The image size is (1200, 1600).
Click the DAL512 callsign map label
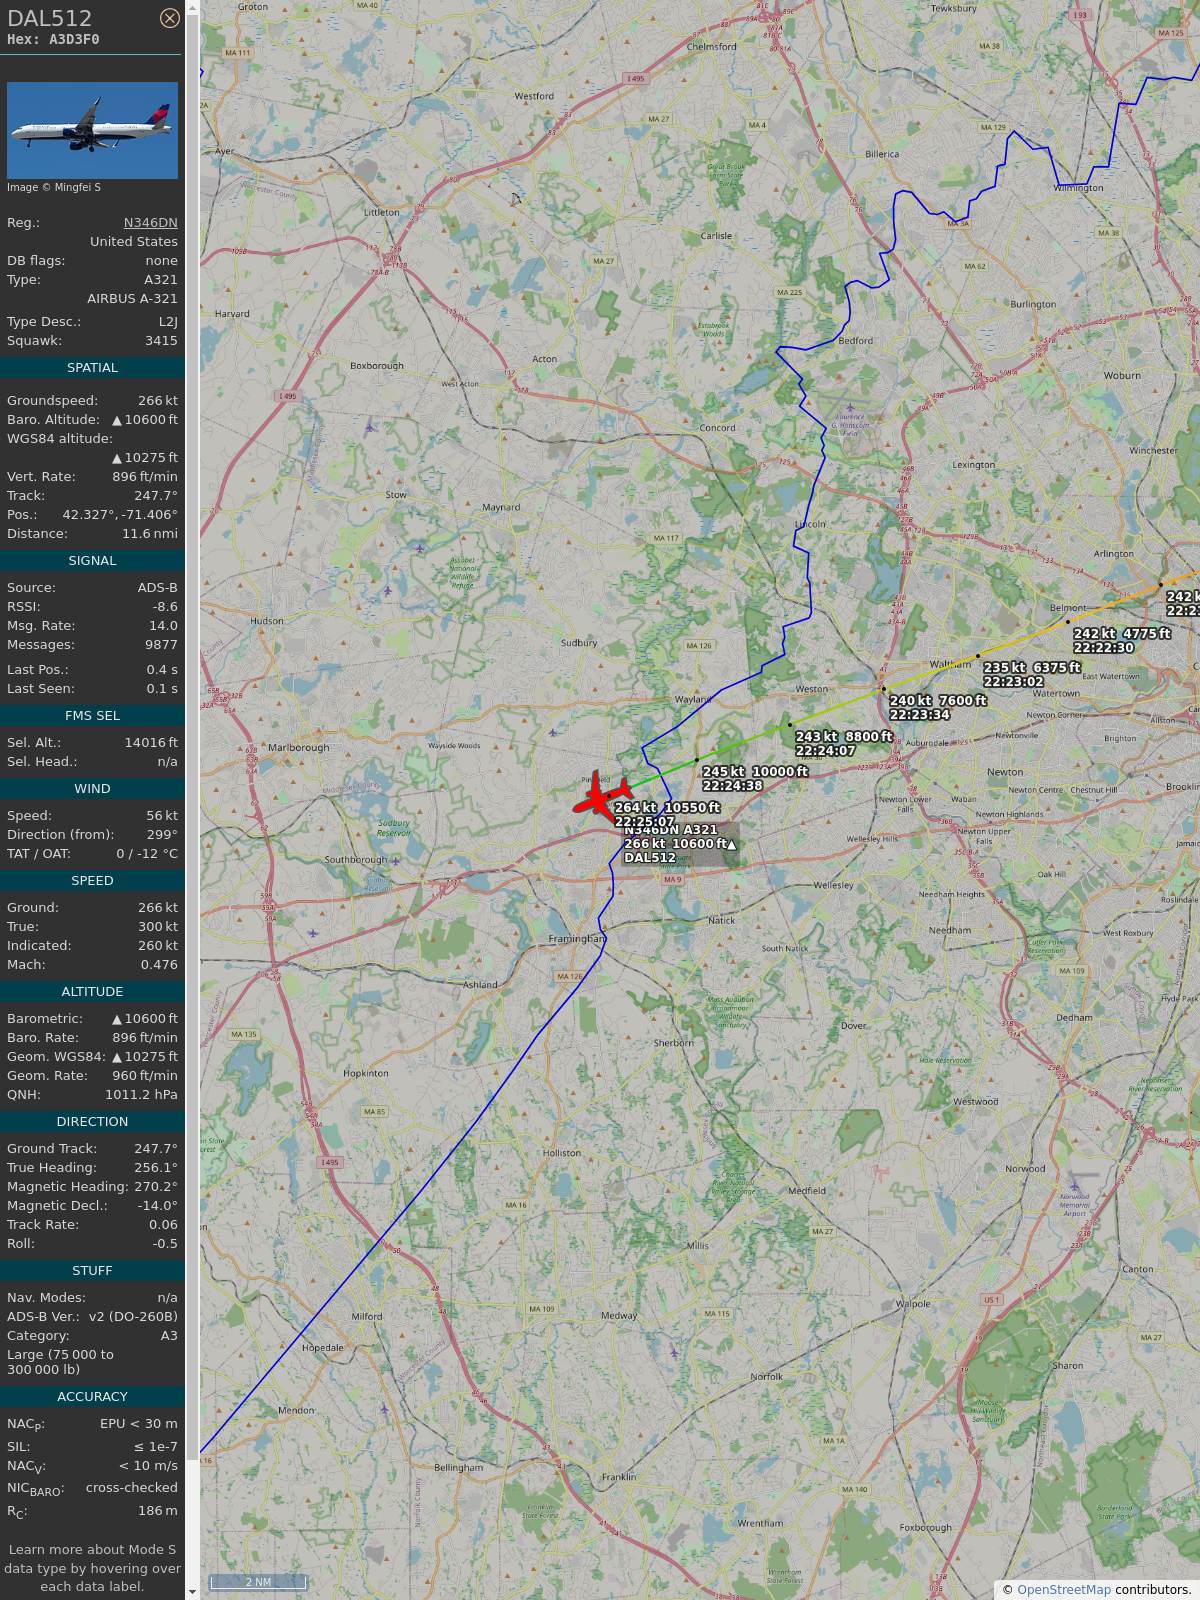point(650,858)
